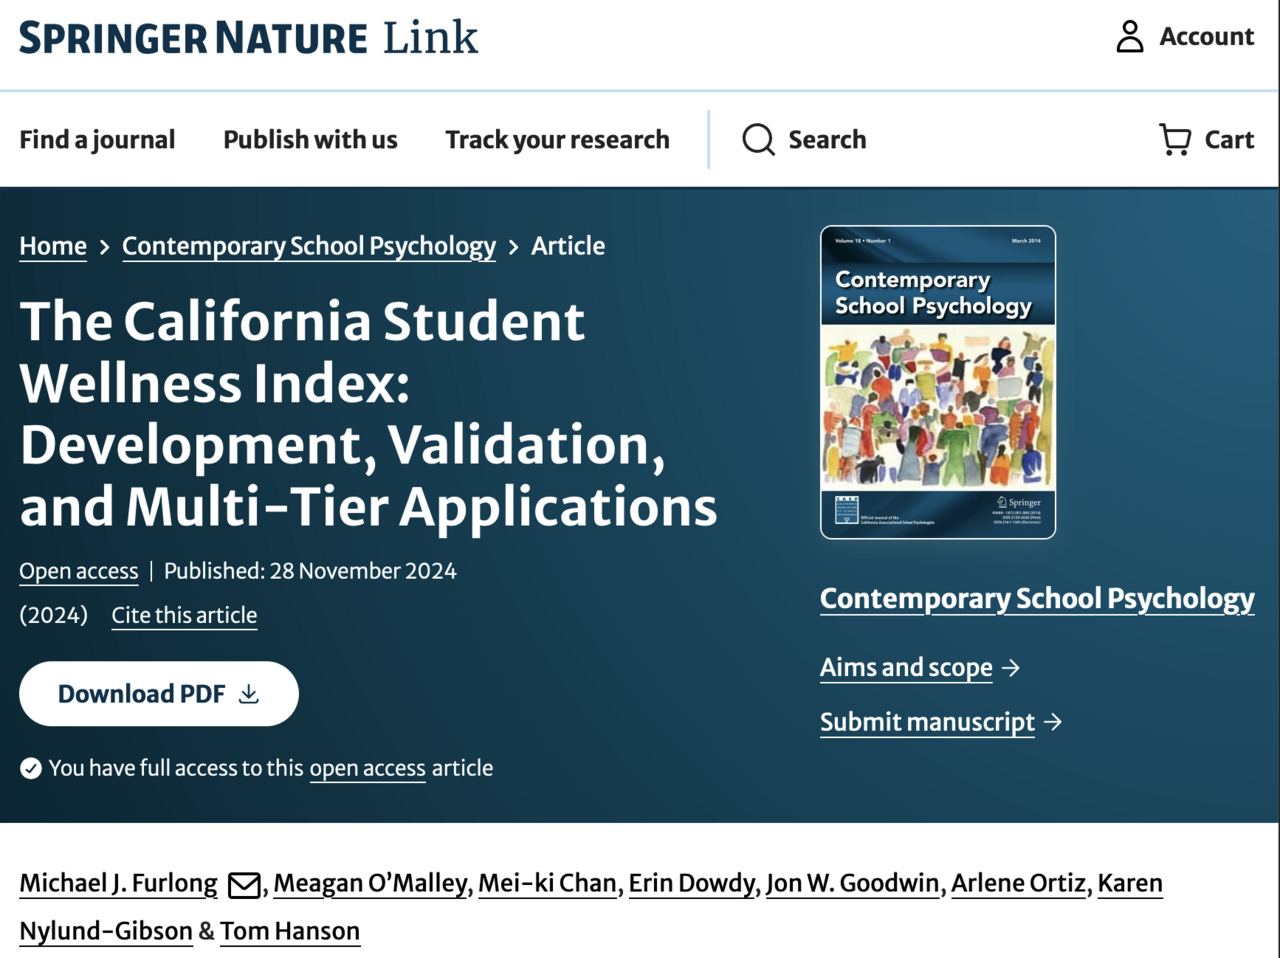Click the download arrow inside Download PDF
The width and height of the screenshot is (1280, 958).
[x=249, y=693]
